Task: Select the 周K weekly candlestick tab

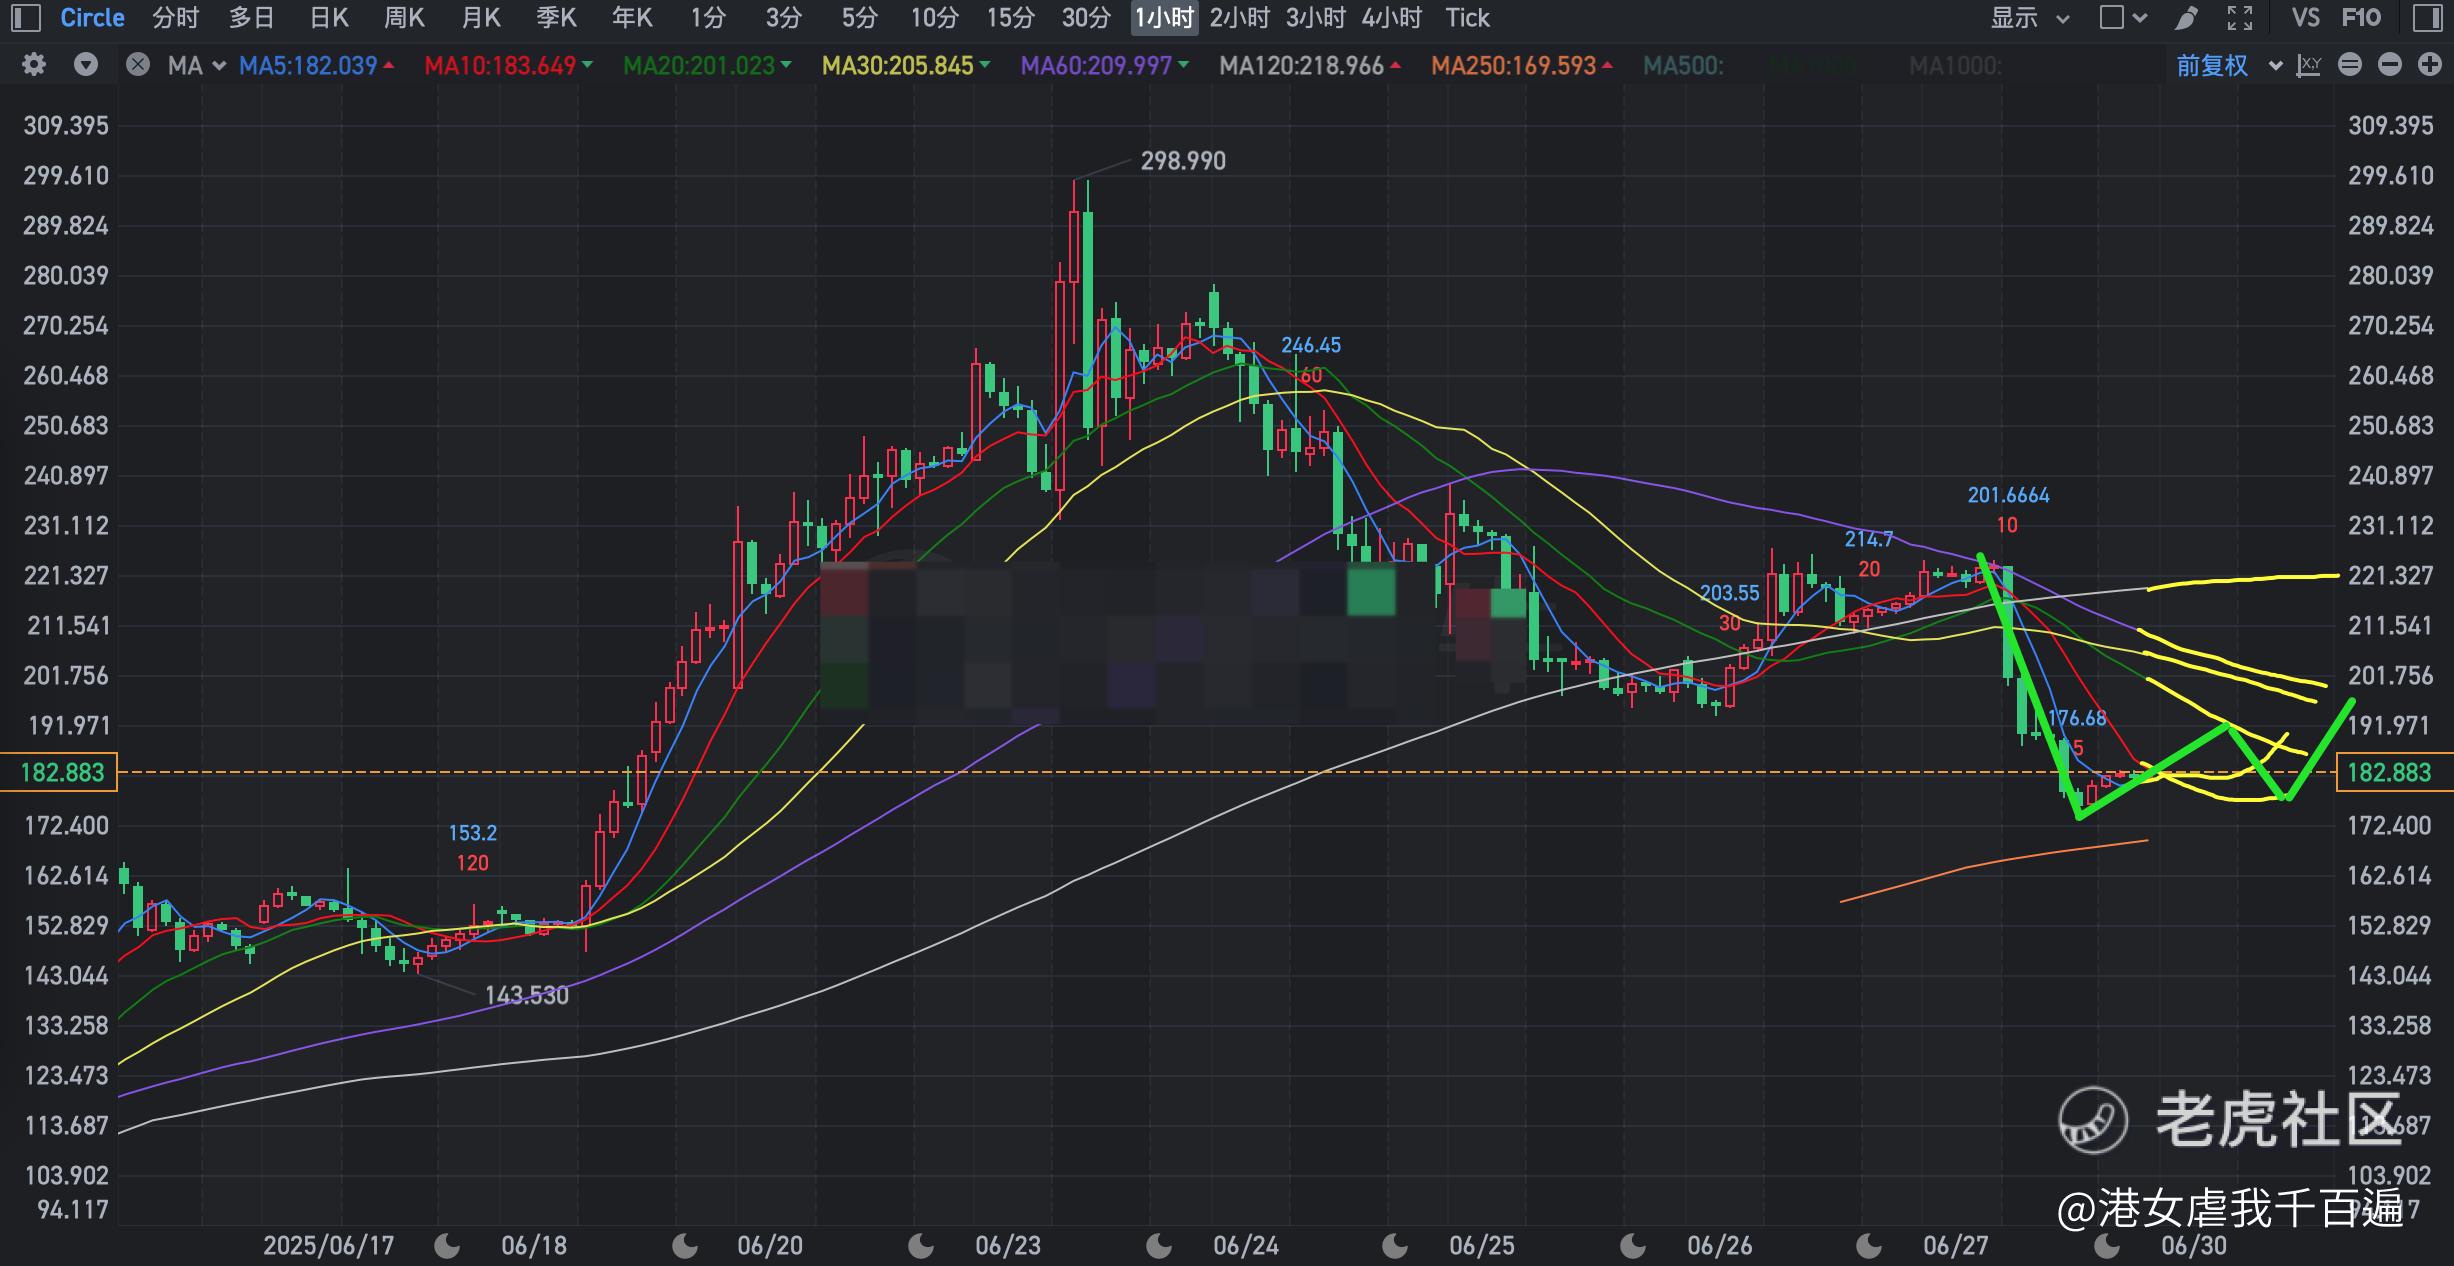Action: click(405, 18)
